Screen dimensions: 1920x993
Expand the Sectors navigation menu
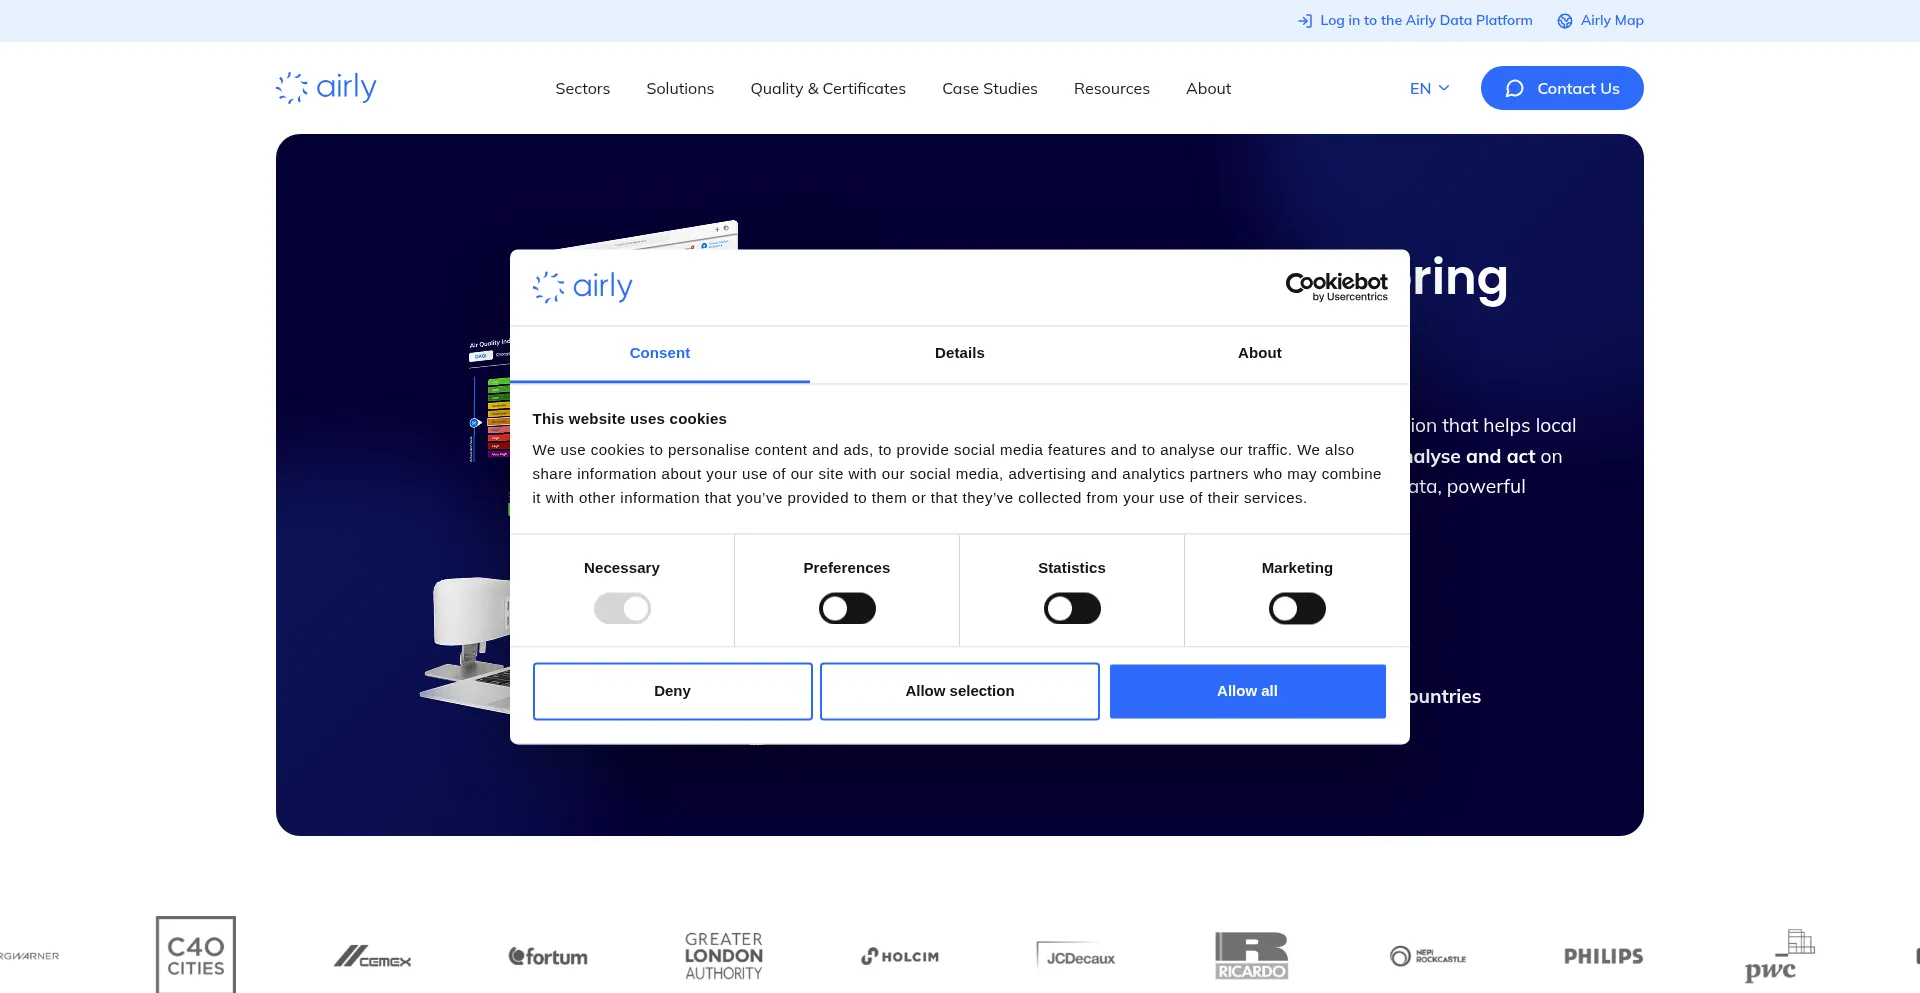[582, 88]
